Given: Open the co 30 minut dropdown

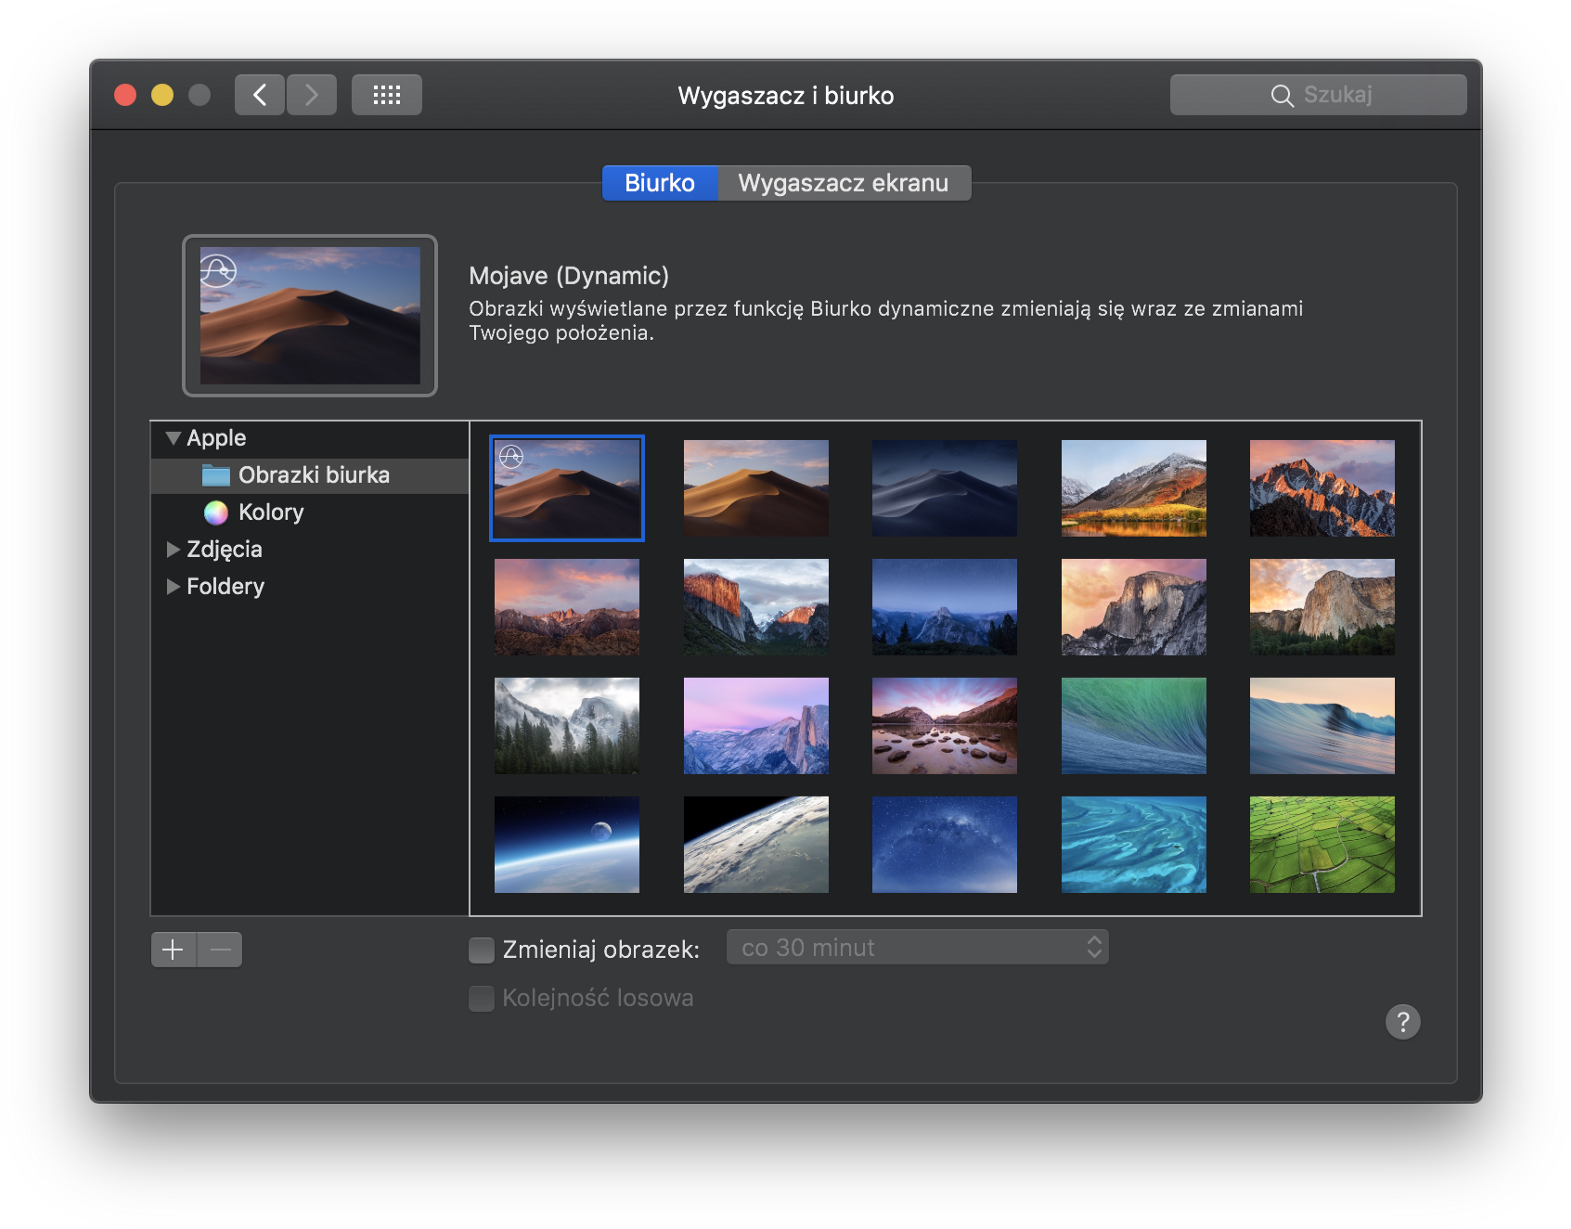Looking at the screenshot, I should (917, 947).
